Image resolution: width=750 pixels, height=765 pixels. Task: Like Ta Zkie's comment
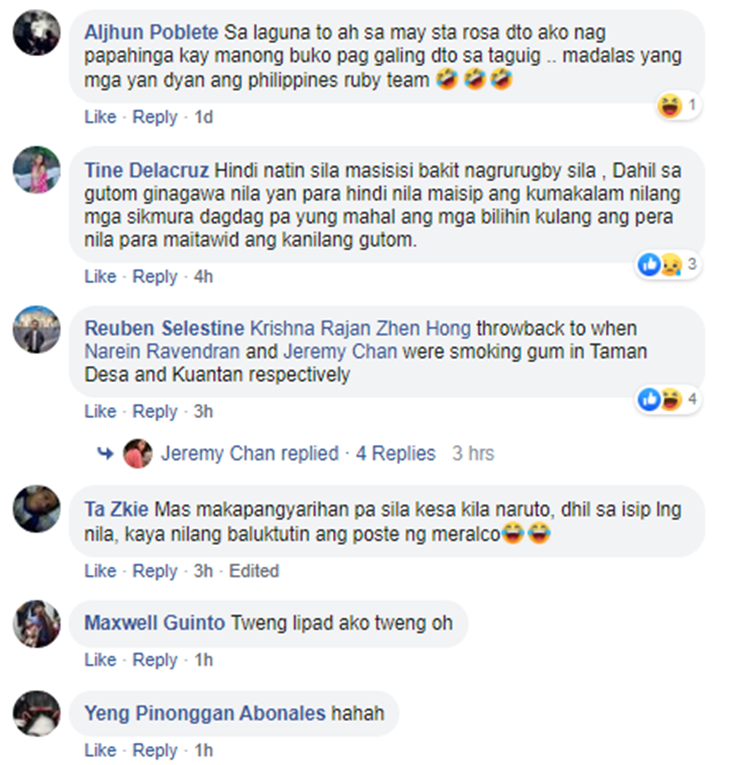tap(101, 571)
